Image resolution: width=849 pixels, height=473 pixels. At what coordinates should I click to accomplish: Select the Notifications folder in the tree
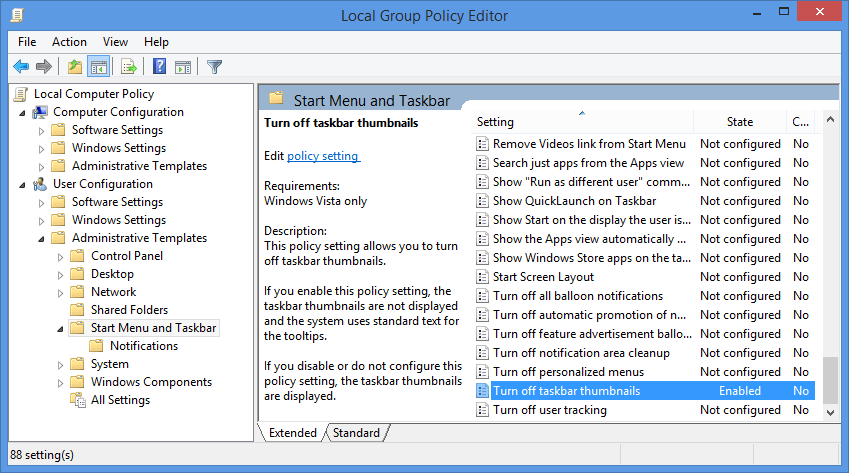click(144, 346)
